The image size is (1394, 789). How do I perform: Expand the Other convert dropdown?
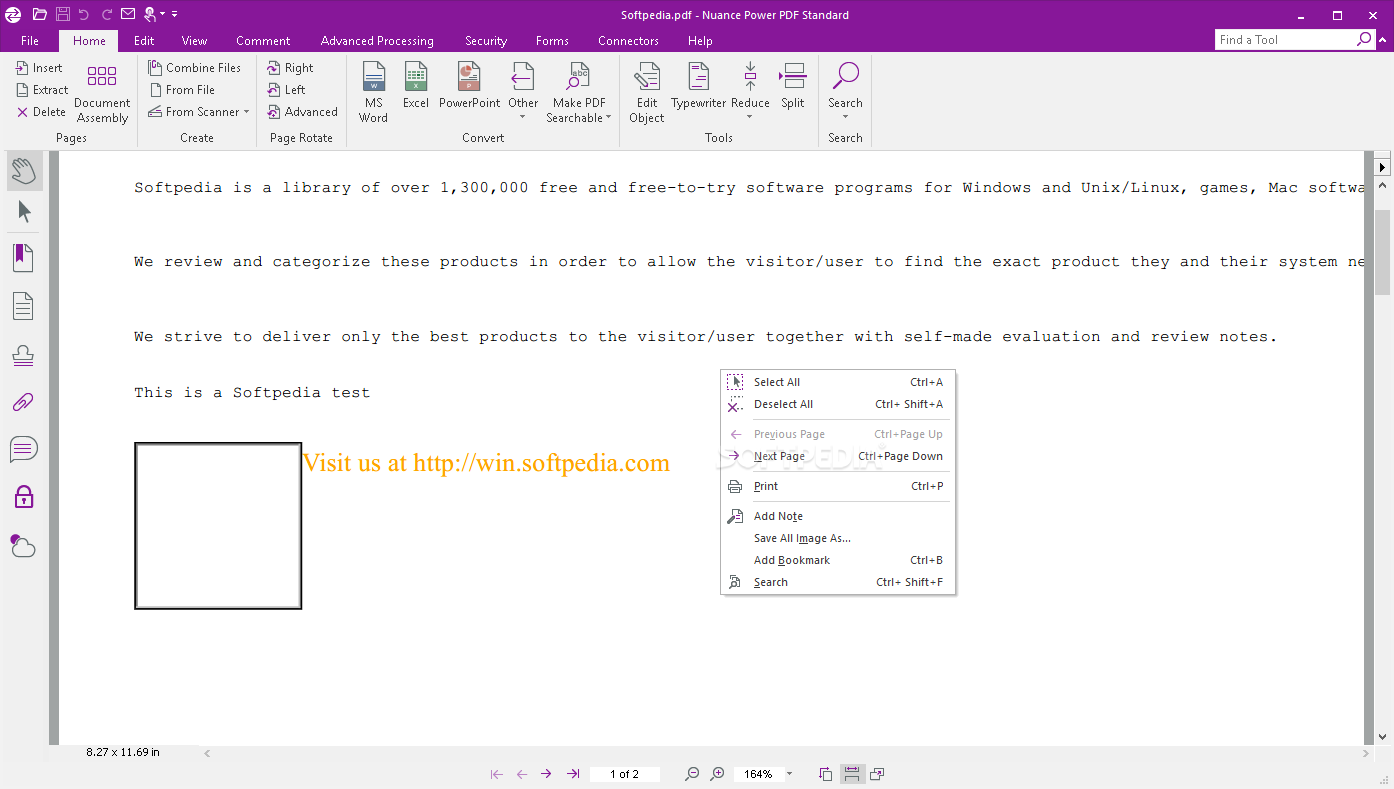(522, 118)
